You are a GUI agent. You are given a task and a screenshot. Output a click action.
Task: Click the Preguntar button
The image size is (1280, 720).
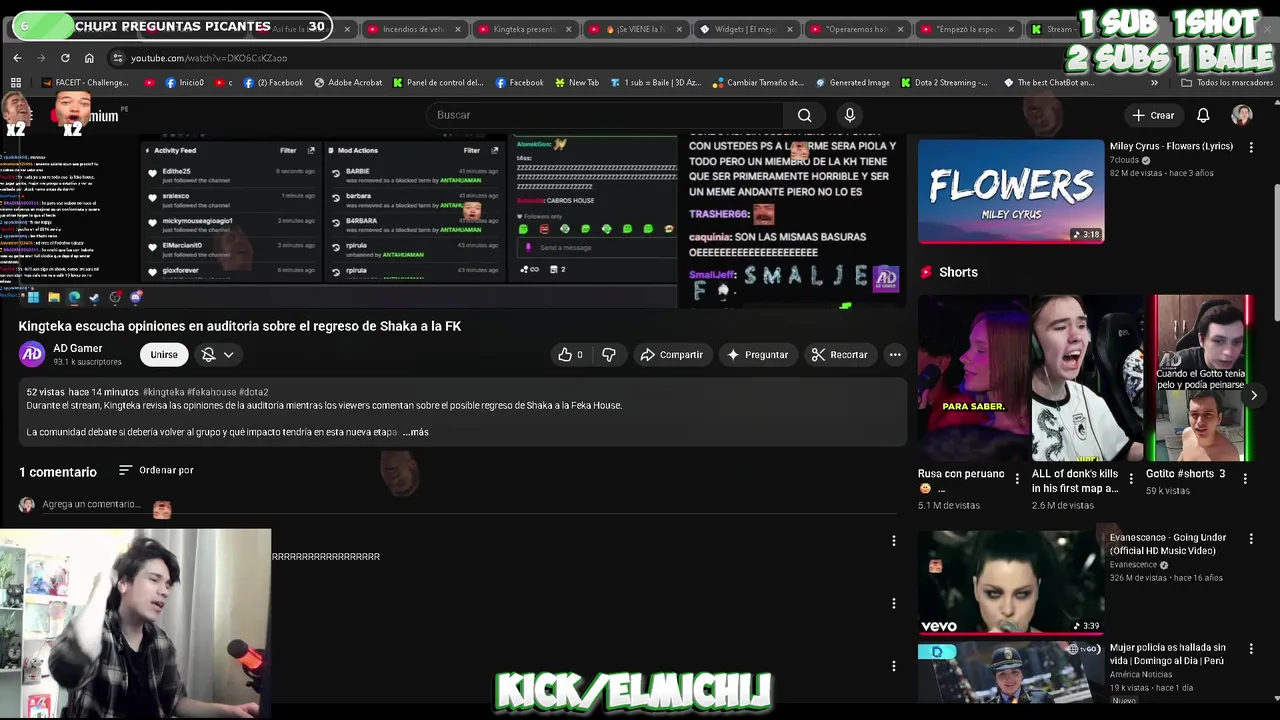[758, 355]
